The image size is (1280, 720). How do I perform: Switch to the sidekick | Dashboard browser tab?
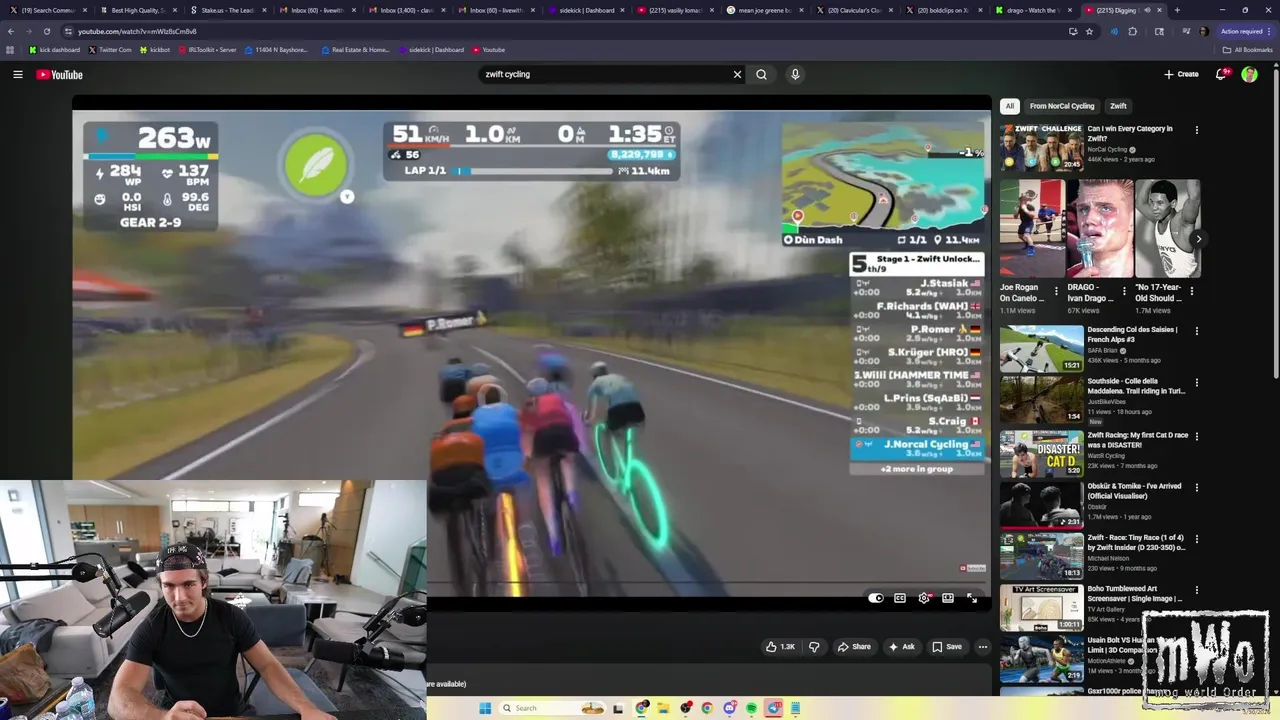point(587,10)
